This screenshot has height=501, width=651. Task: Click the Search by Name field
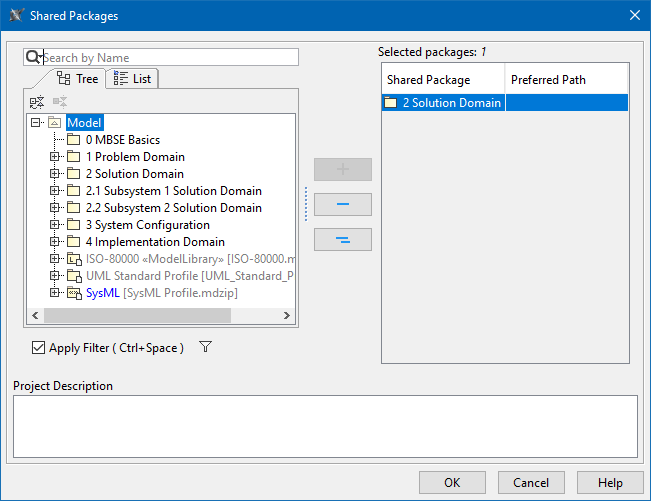(168, 58)
